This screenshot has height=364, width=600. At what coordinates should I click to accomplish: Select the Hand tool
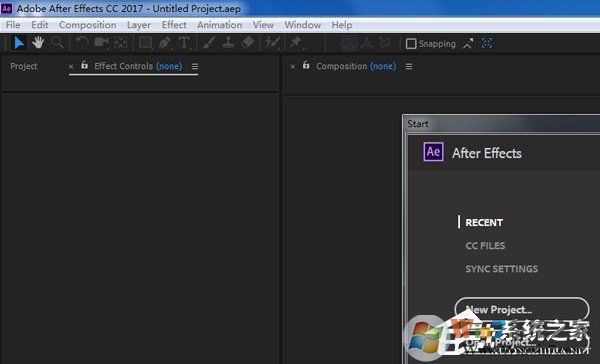point(38,42)
